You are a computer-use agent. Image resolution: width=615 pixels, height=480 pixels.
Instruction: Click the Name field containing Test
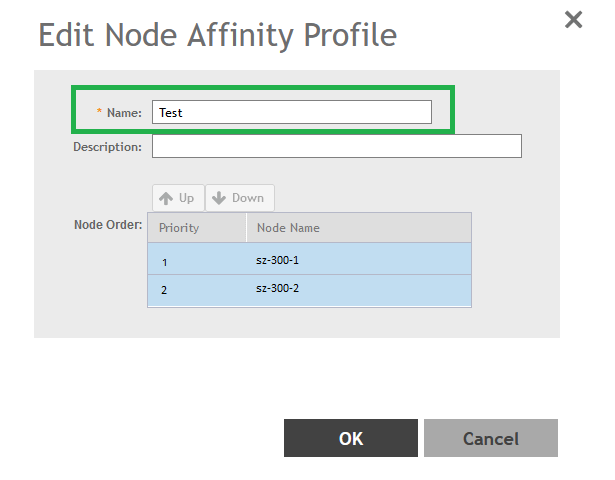point(291,112)
